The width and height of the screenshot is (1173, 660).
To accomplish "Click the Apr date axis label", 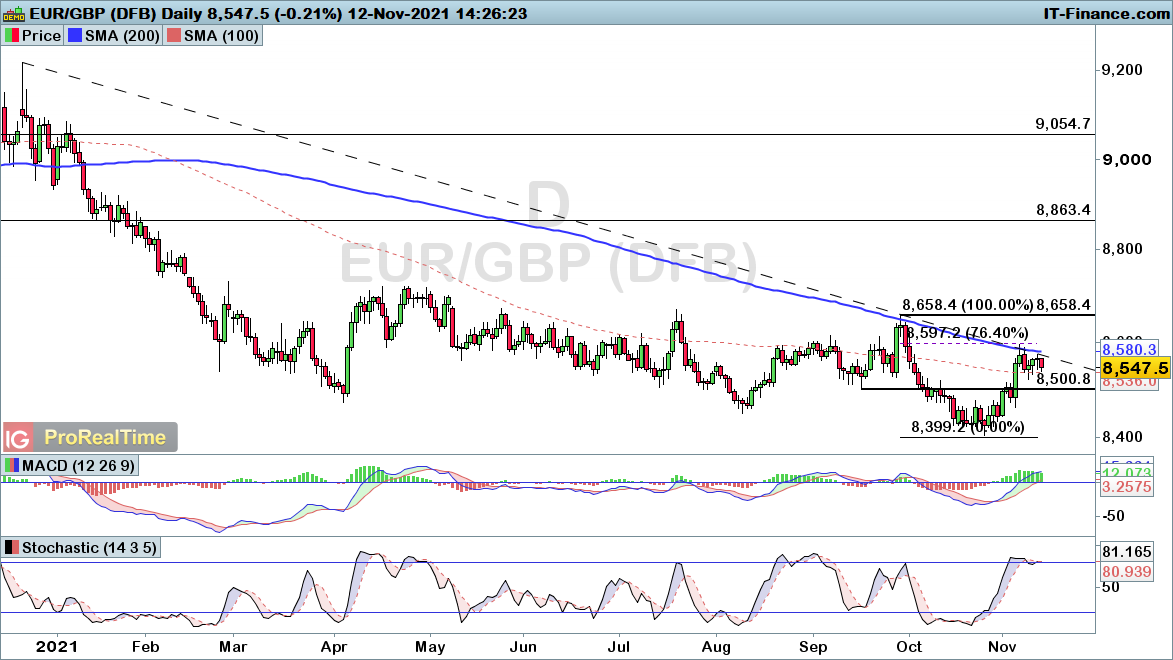I will [x=334, y=647].
